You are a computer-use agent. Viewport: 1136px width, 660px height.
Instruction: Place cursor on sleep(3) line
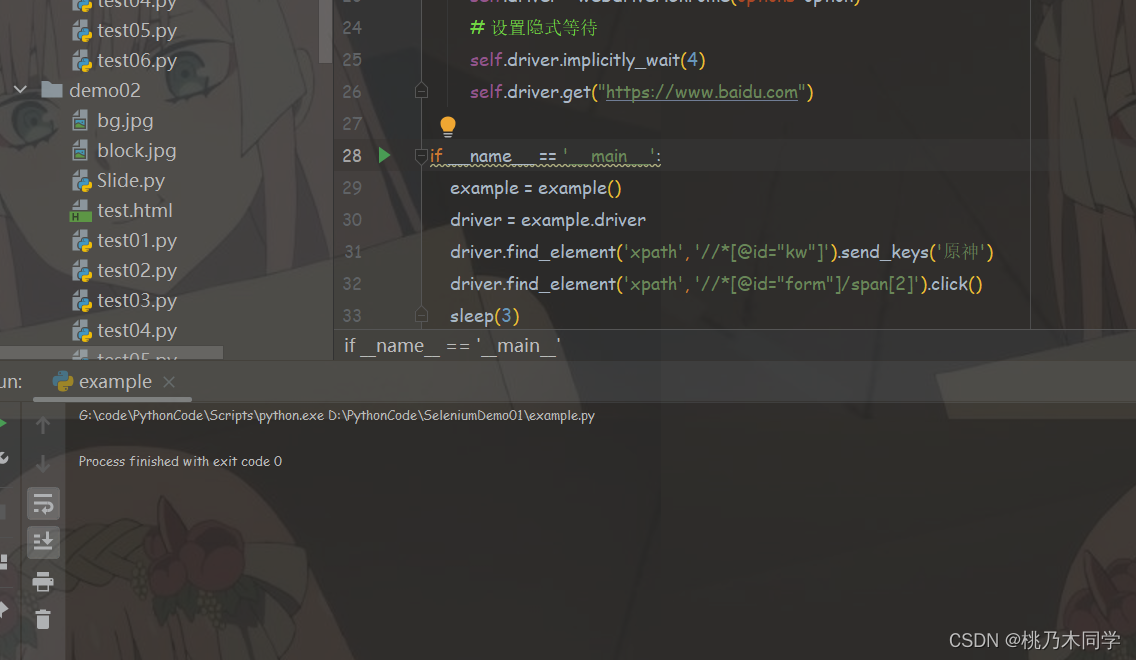[x=484, y=316]
